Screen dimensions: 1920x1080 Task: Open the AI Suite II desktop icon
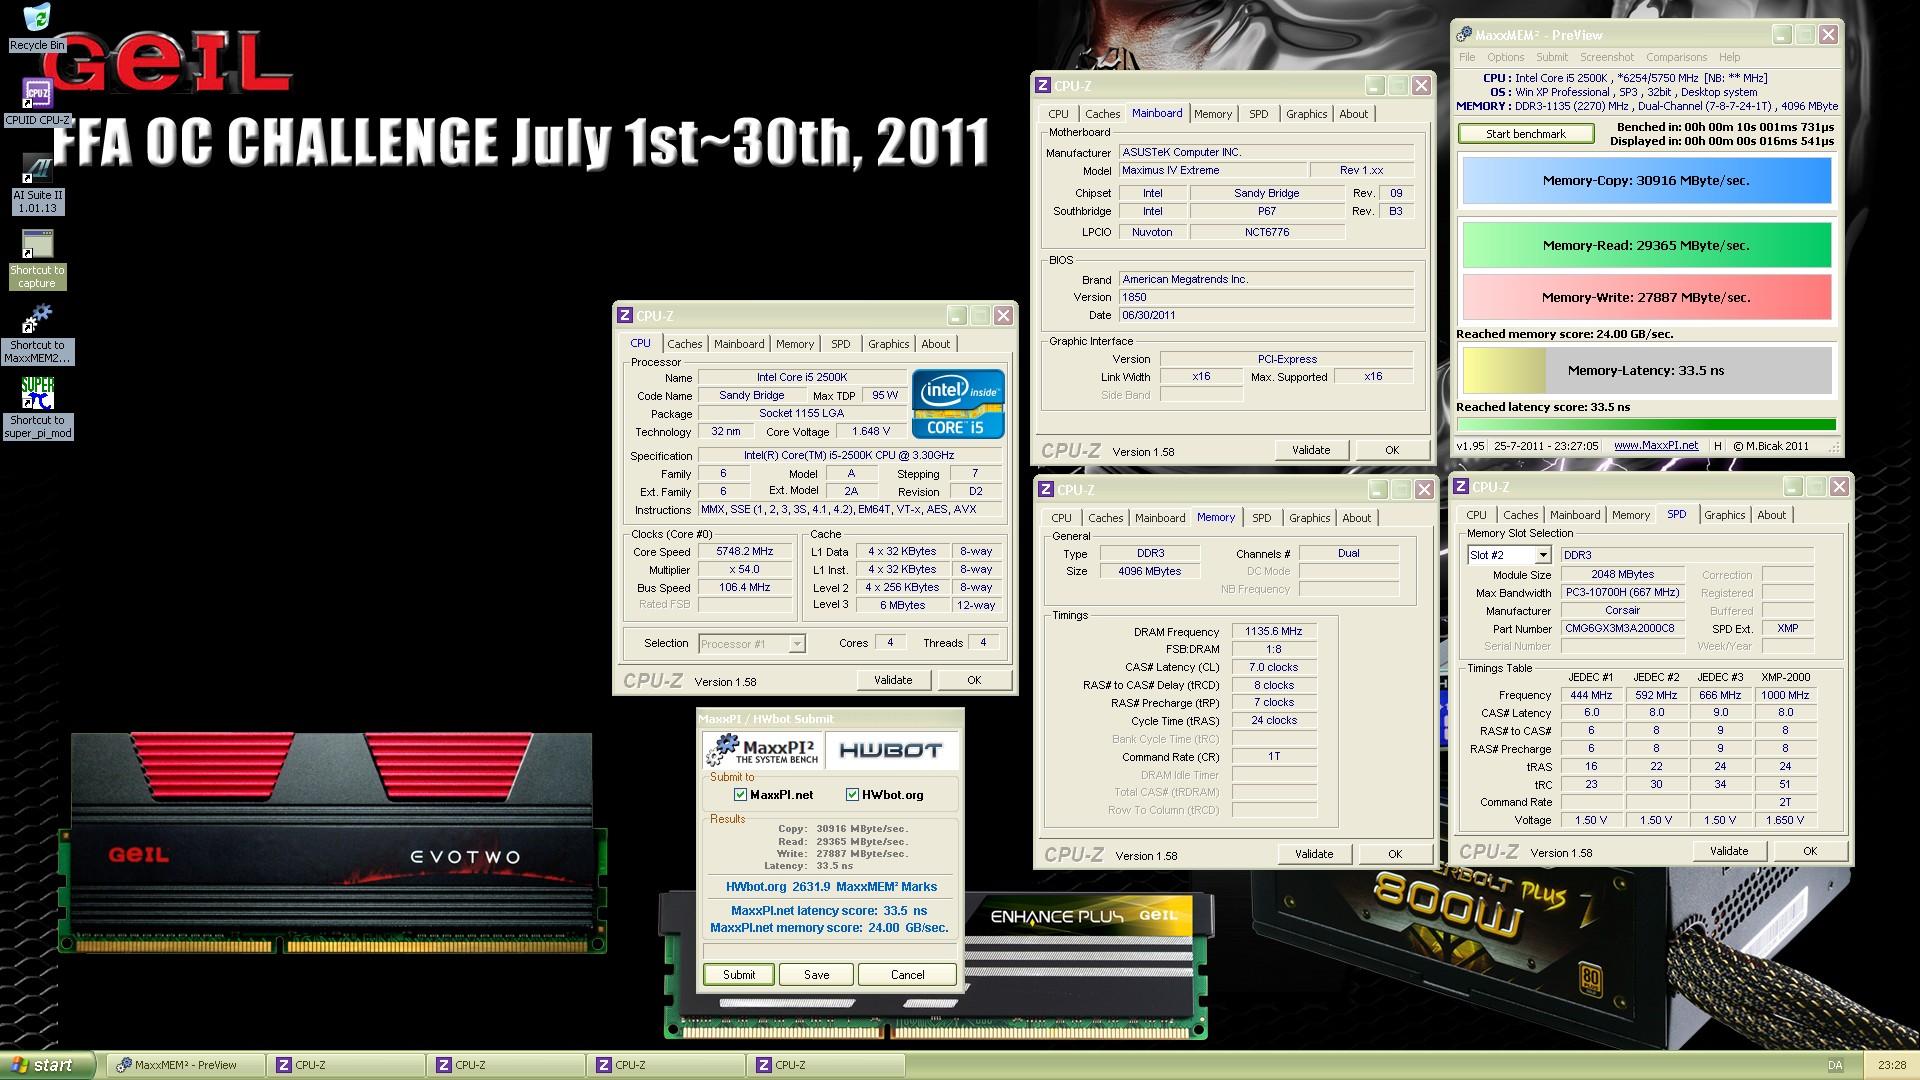(37, 185)
